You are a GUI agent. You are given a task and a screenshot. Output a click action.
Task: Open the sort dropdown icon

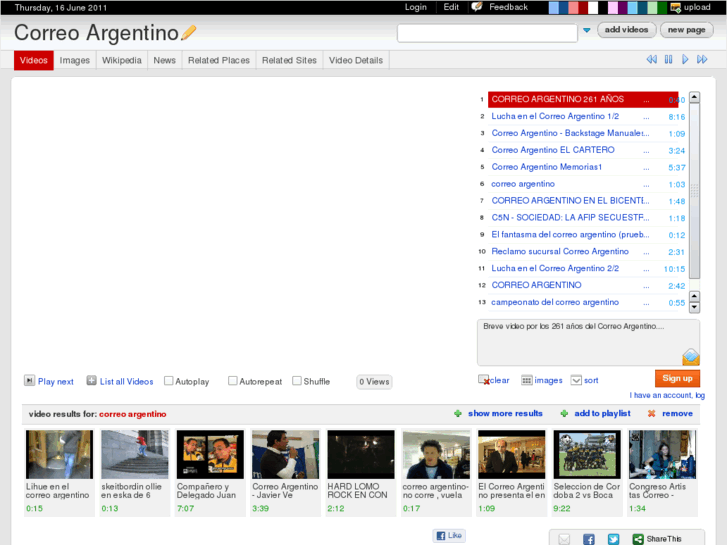pos(576,380)
